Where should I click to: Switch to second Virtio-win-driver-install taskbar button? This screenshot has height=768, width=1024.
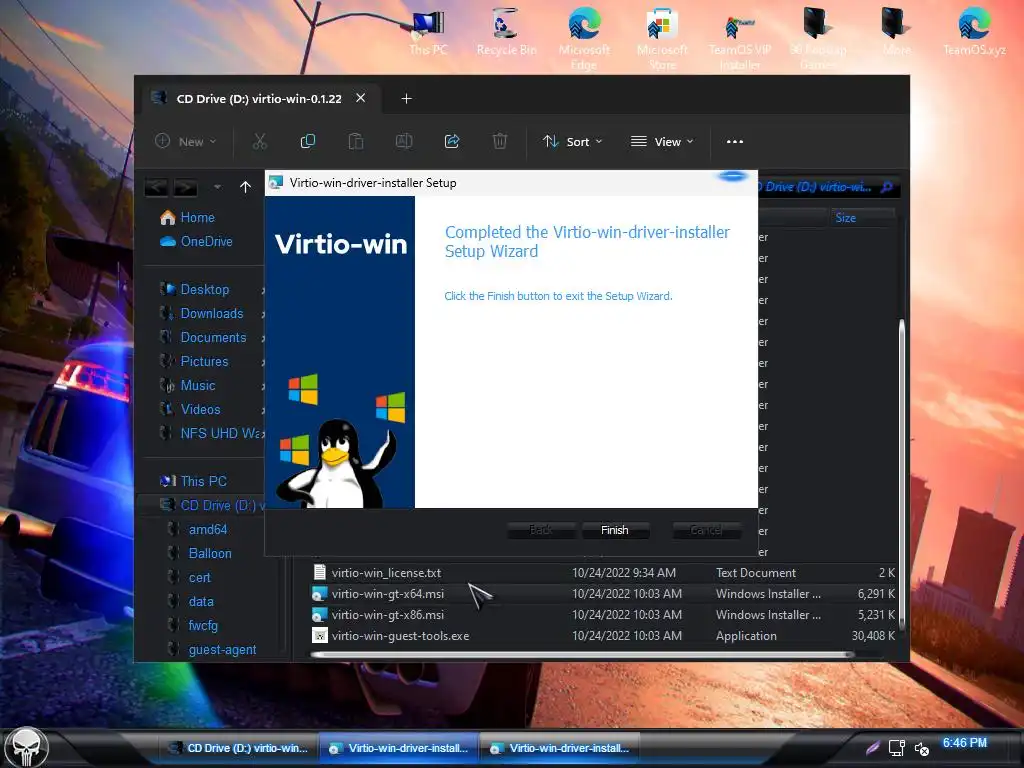tap(560, 748)
